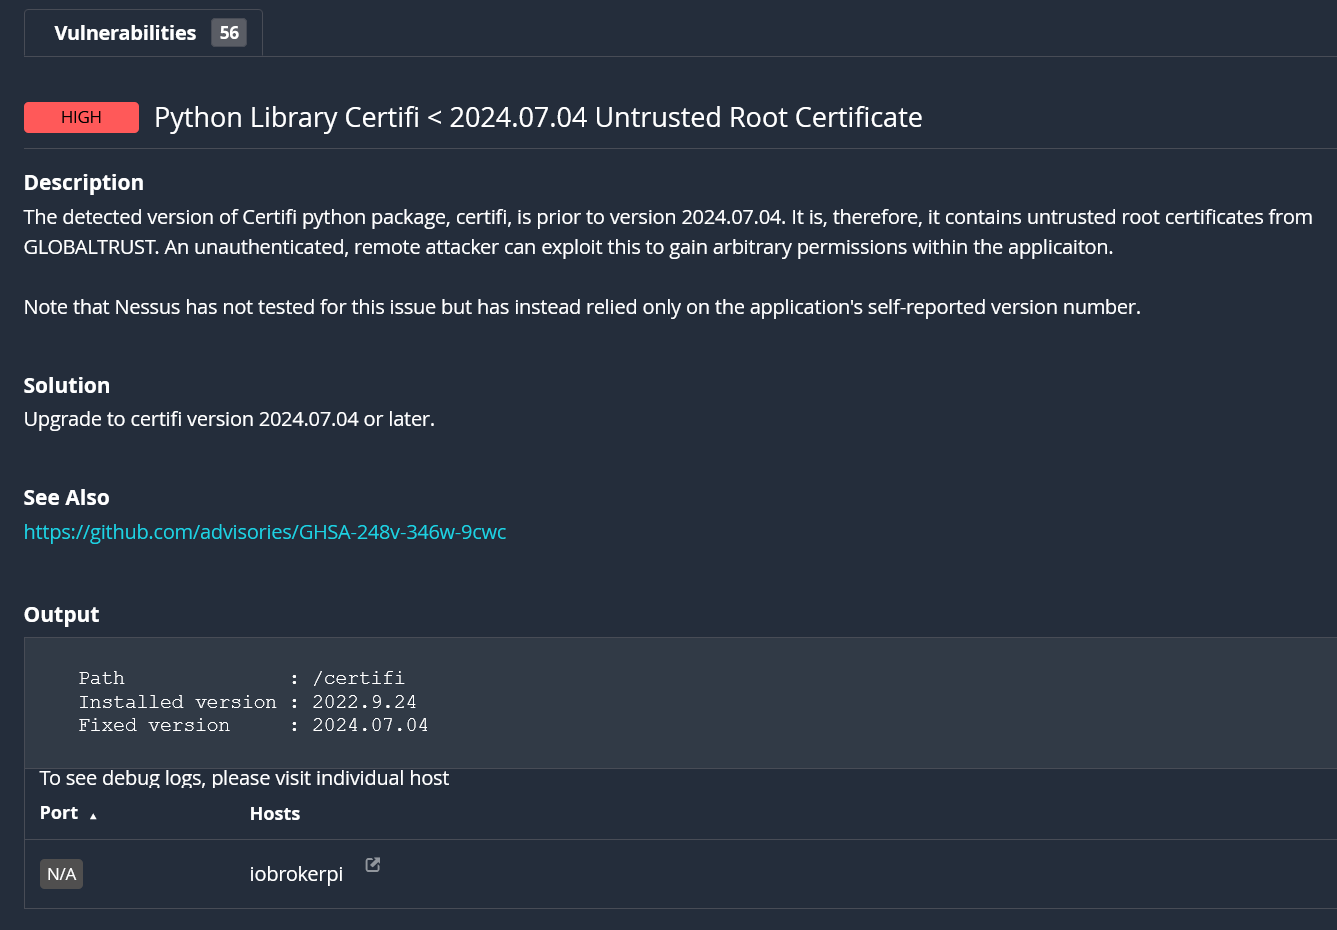Click the Output heading

[62, 614]
